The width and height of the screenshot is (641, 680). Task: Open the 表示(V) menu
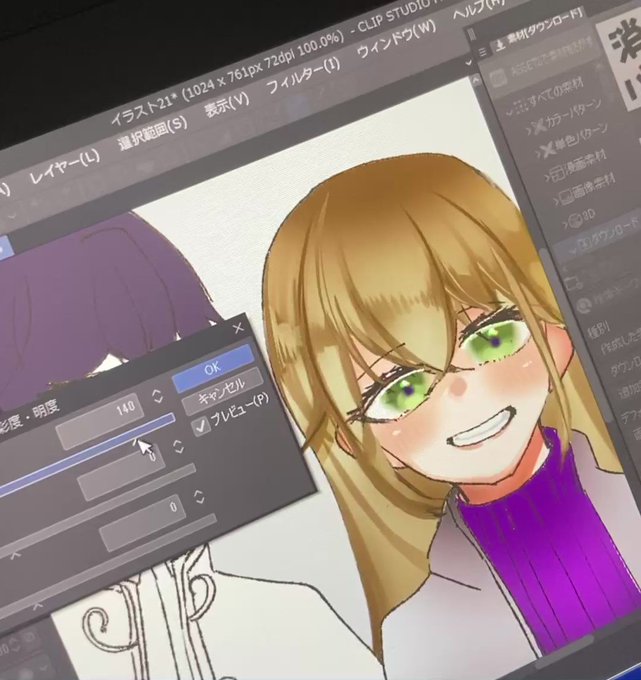[x=227, y=104]
